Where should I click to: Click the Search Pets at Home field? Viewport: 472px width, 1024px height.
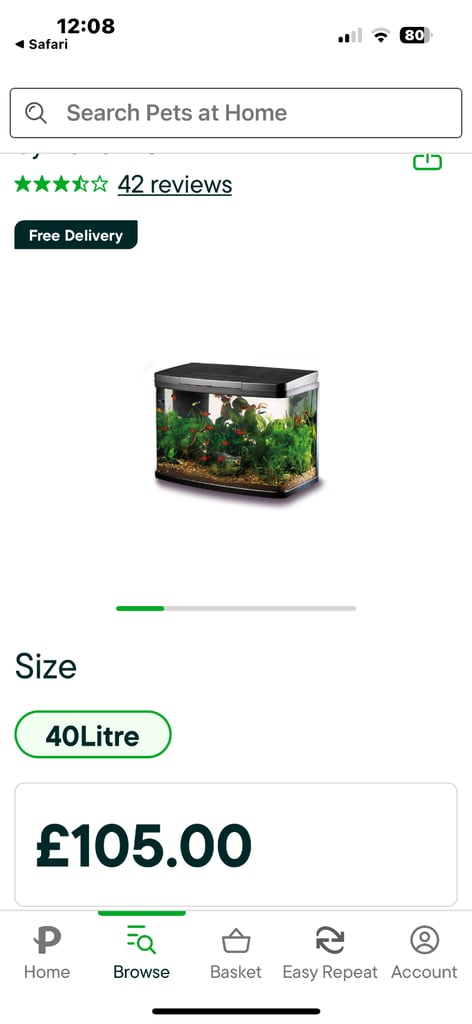click(236, 113)
